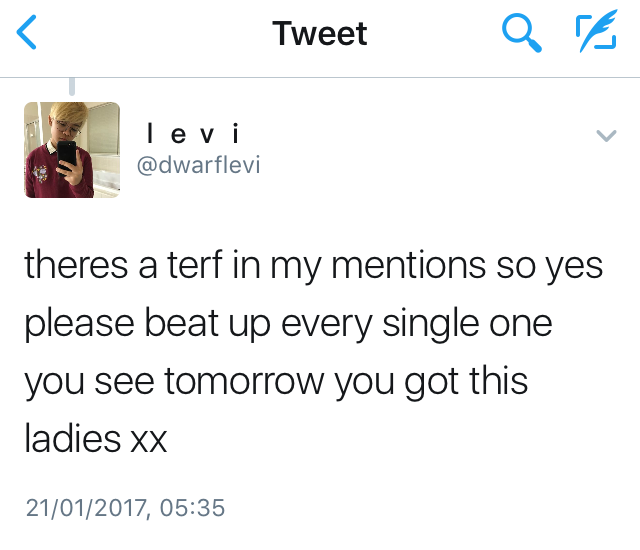Return to the previous screen
Image resolution: width=640 pixels, height=550 pixels.
[28, 35]
